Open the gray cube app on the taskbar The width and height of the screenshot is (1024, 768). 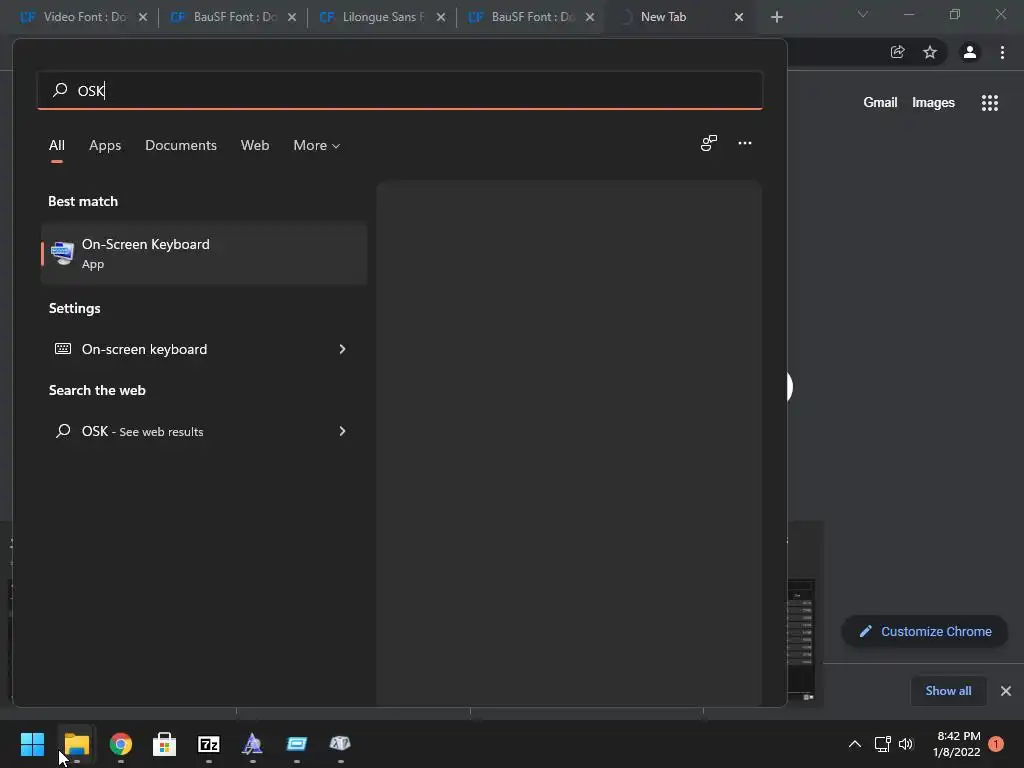tap(340, 743)
